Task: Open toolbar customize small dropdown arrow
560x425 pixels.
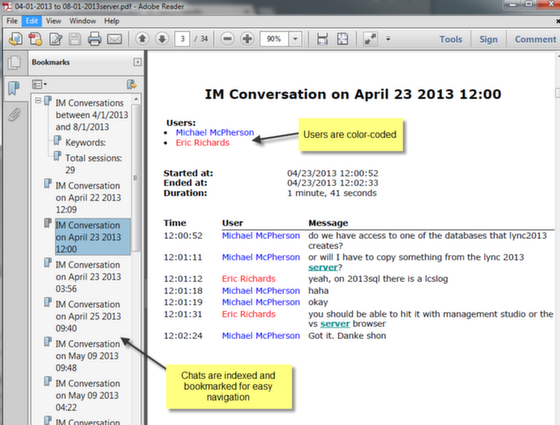Action: click(388, 39)
